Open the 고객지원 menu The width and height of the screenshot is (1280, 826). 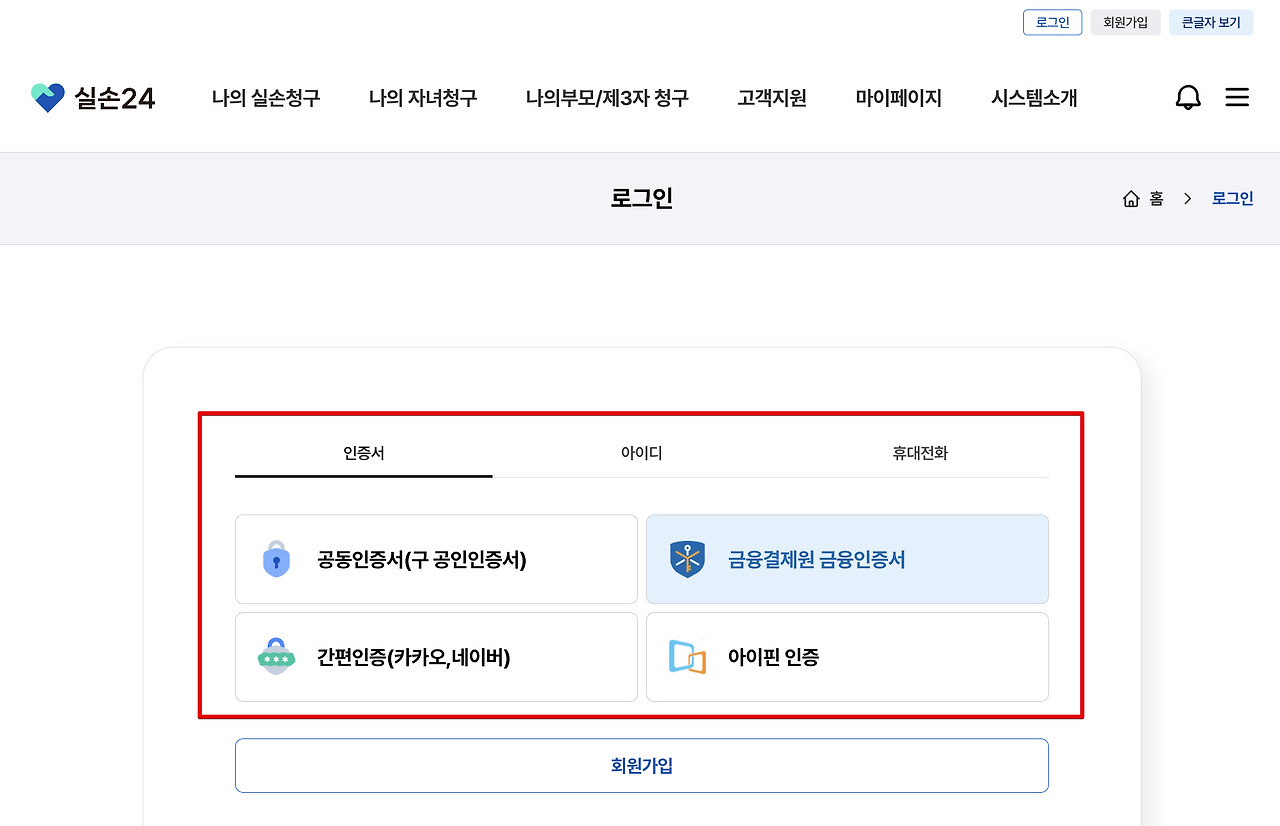coord(771,97)
